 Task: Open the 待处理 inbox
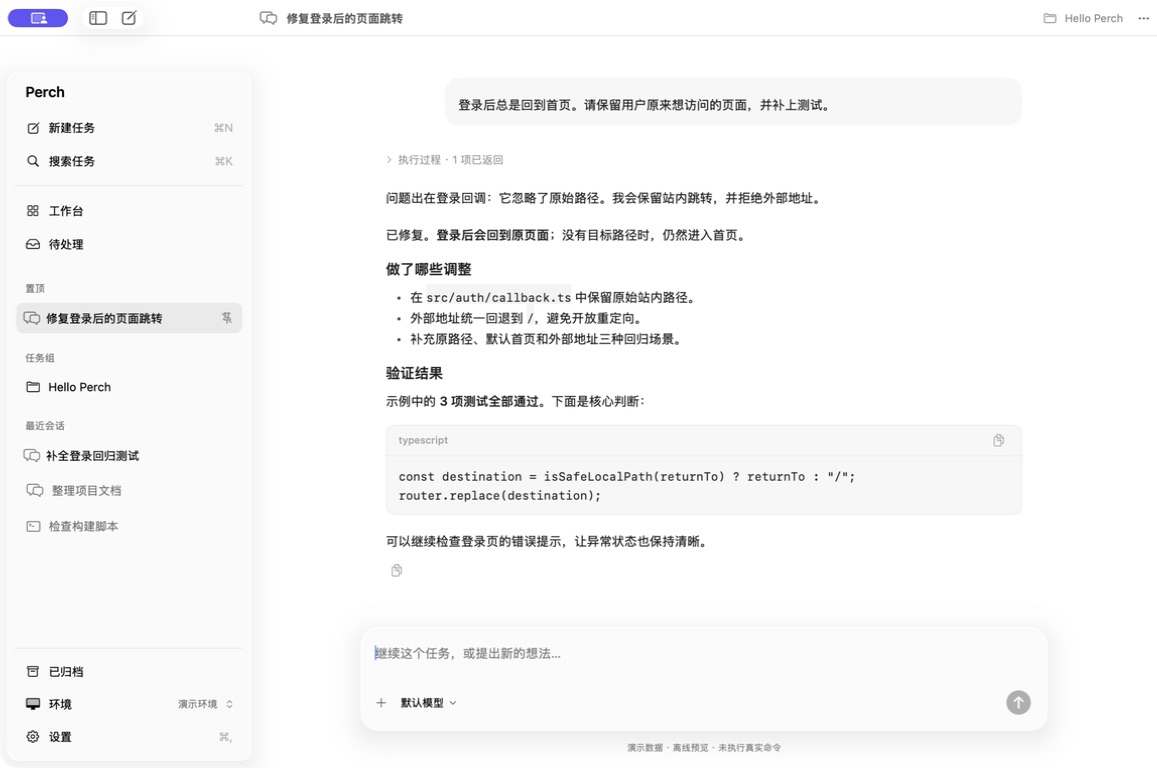click(x=129, y=244)
